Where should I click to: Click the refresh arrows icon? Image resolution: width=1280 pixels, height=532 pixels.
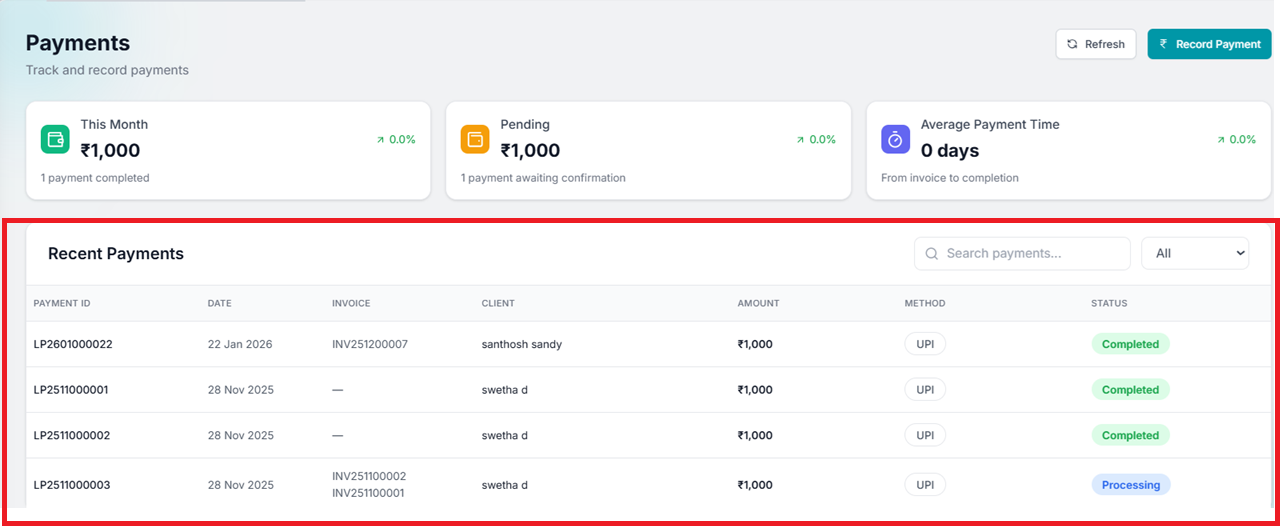tap(1073, 44)
